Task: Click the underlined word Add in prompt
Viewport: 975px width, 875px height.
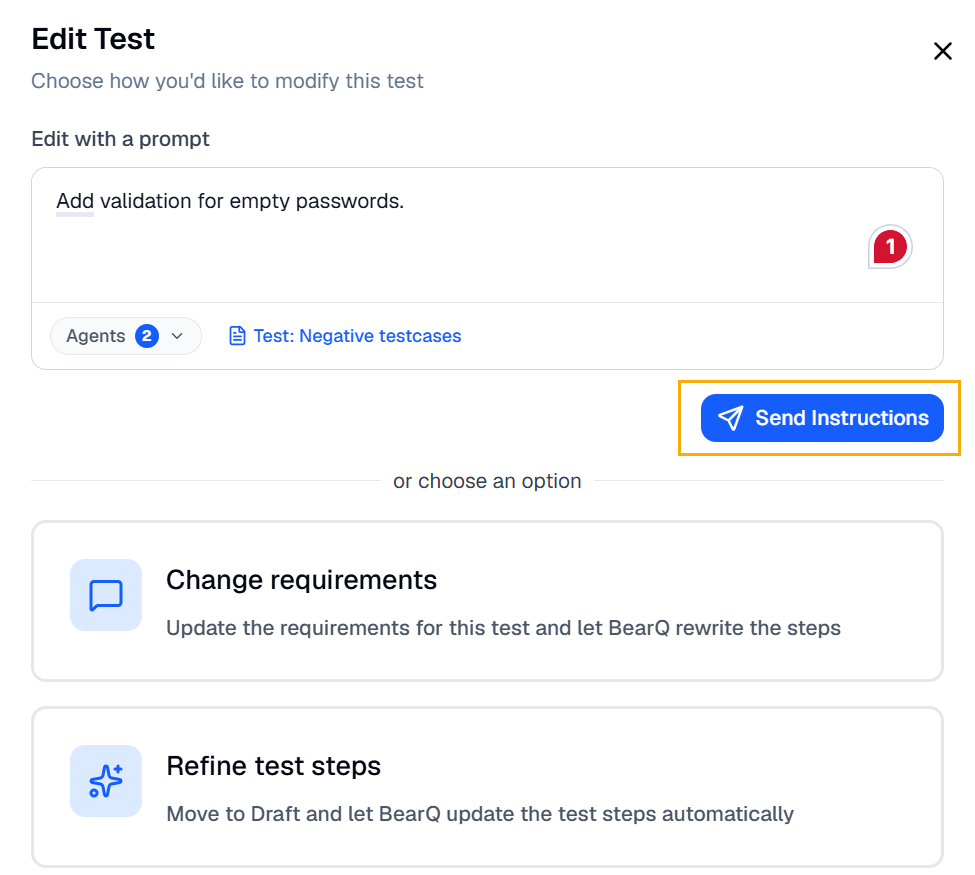Action: coord(75,201)
